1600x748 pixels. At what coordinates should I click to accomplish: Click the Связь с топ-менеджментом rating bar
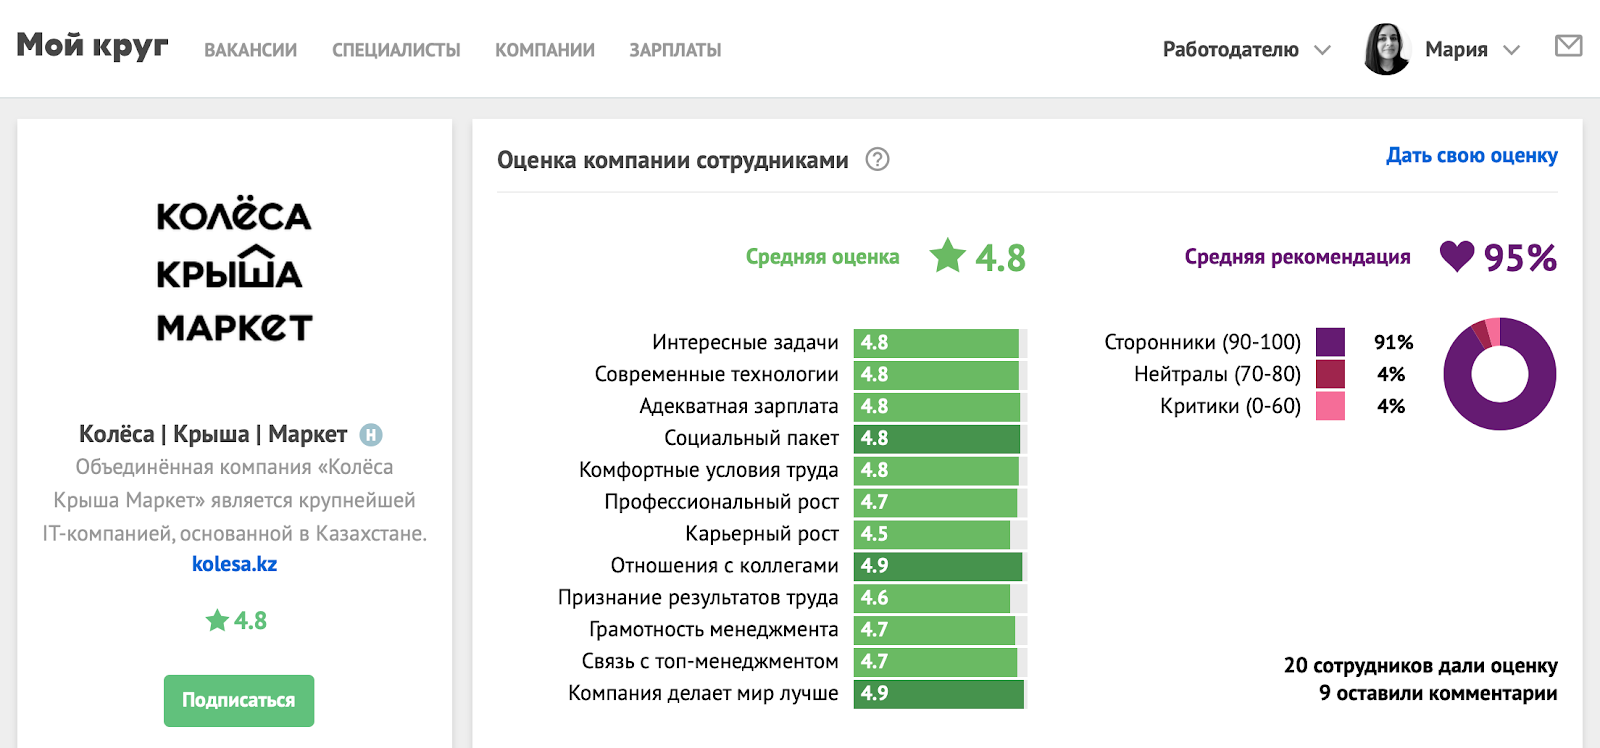940,662
